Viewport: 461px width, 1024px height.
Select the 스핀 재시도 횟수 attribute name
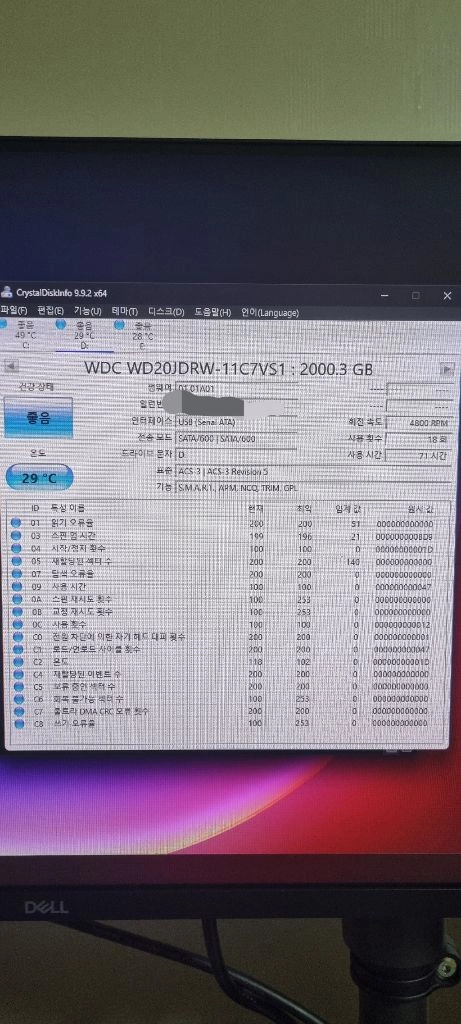(x=82, y=598)
